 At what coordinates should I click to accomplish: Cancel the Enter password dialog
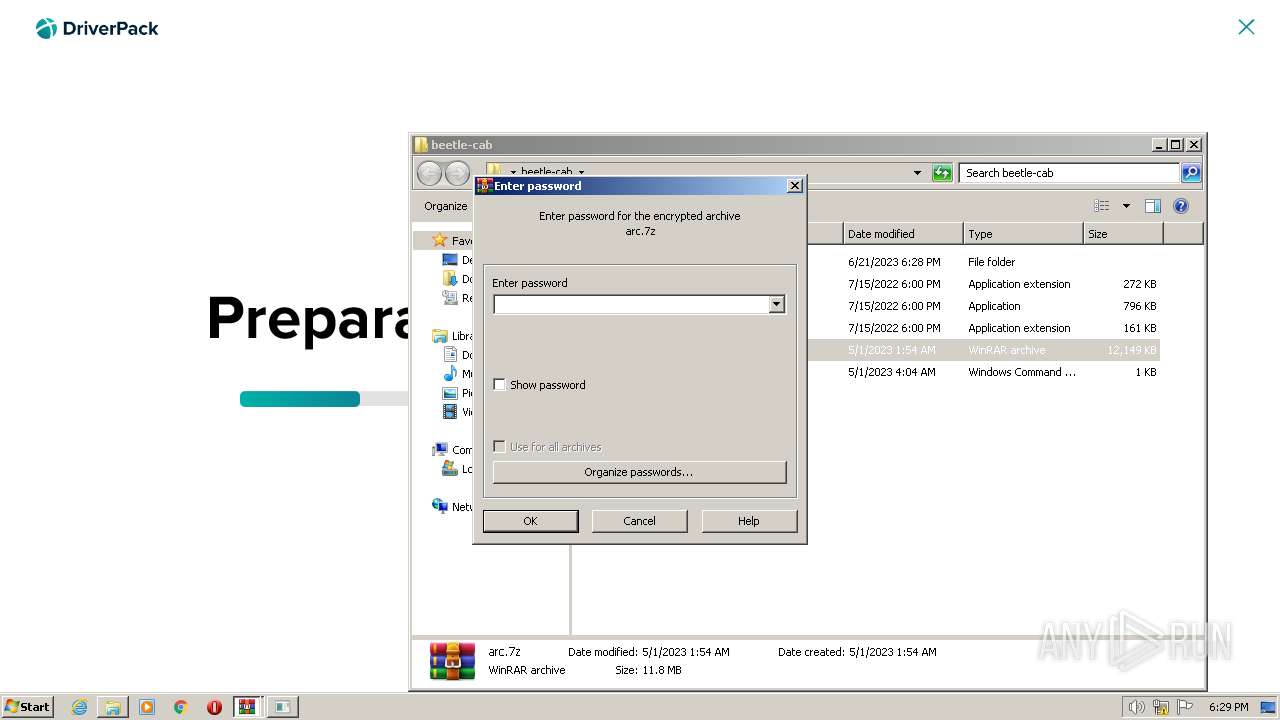tap(639, 521)
